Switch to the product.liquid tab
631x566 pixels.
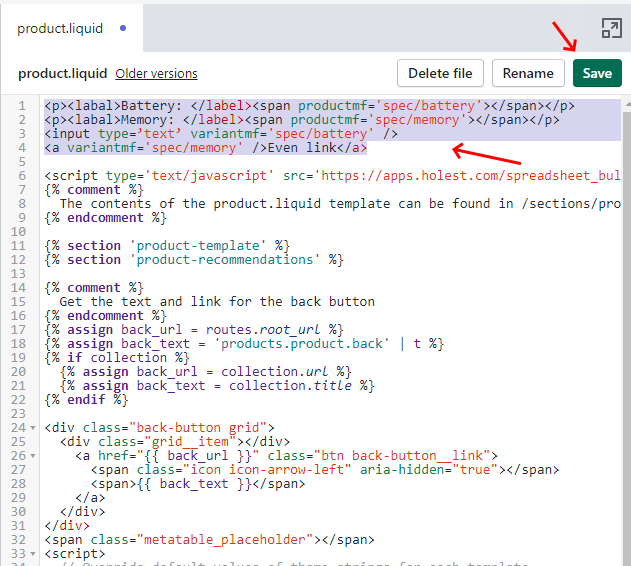point(60,28)
